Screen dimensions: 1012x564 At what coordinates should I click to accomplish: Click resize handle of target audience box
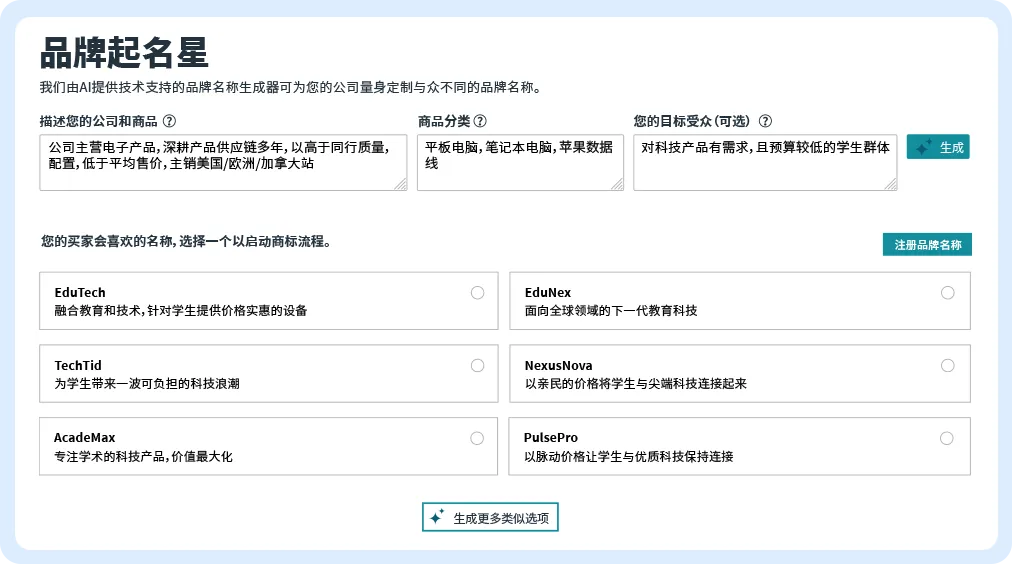point(890,184)
